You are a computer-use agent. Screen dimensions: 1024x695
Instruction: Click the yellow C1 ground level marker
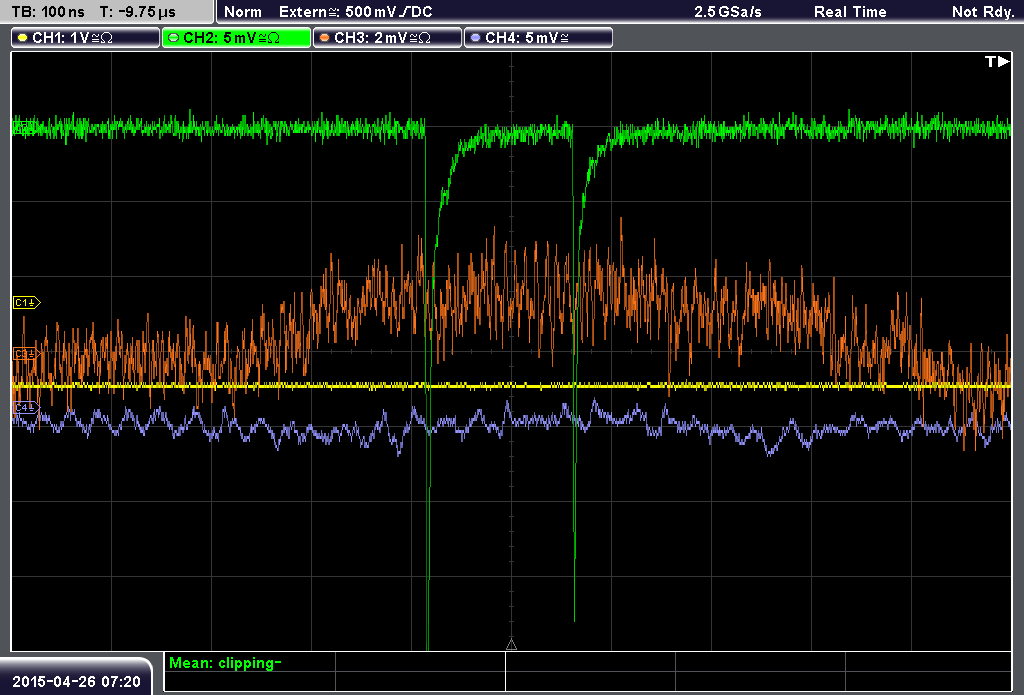point(27,302)
